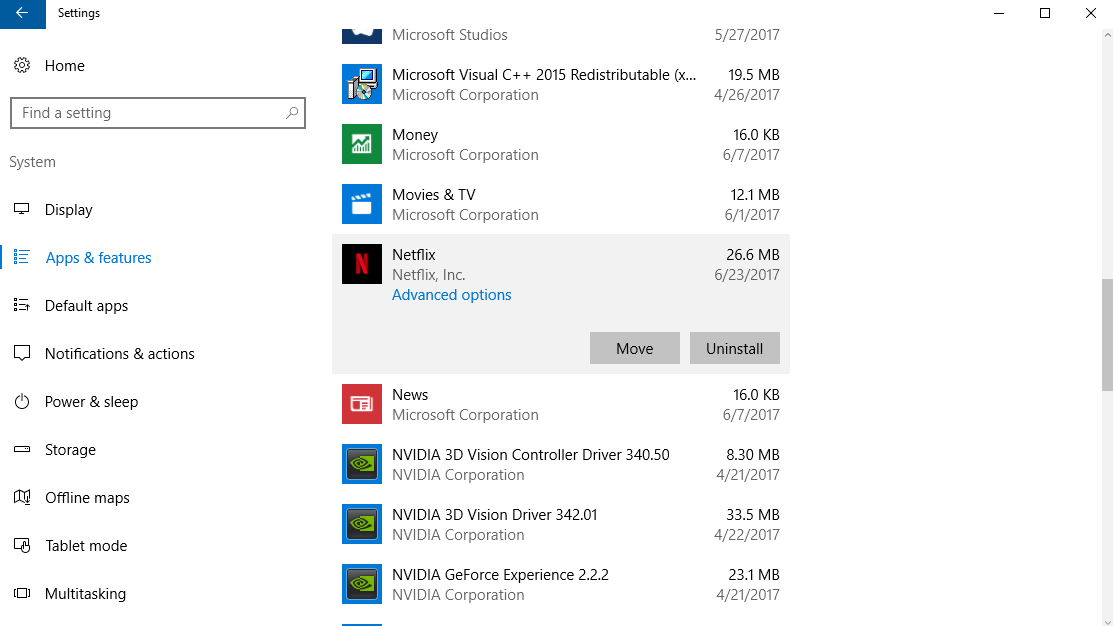Image resolution: width=1113 pixels, height=626 pixels.
Task: Click the back arrow in Settings
Action: click(22, 13)
